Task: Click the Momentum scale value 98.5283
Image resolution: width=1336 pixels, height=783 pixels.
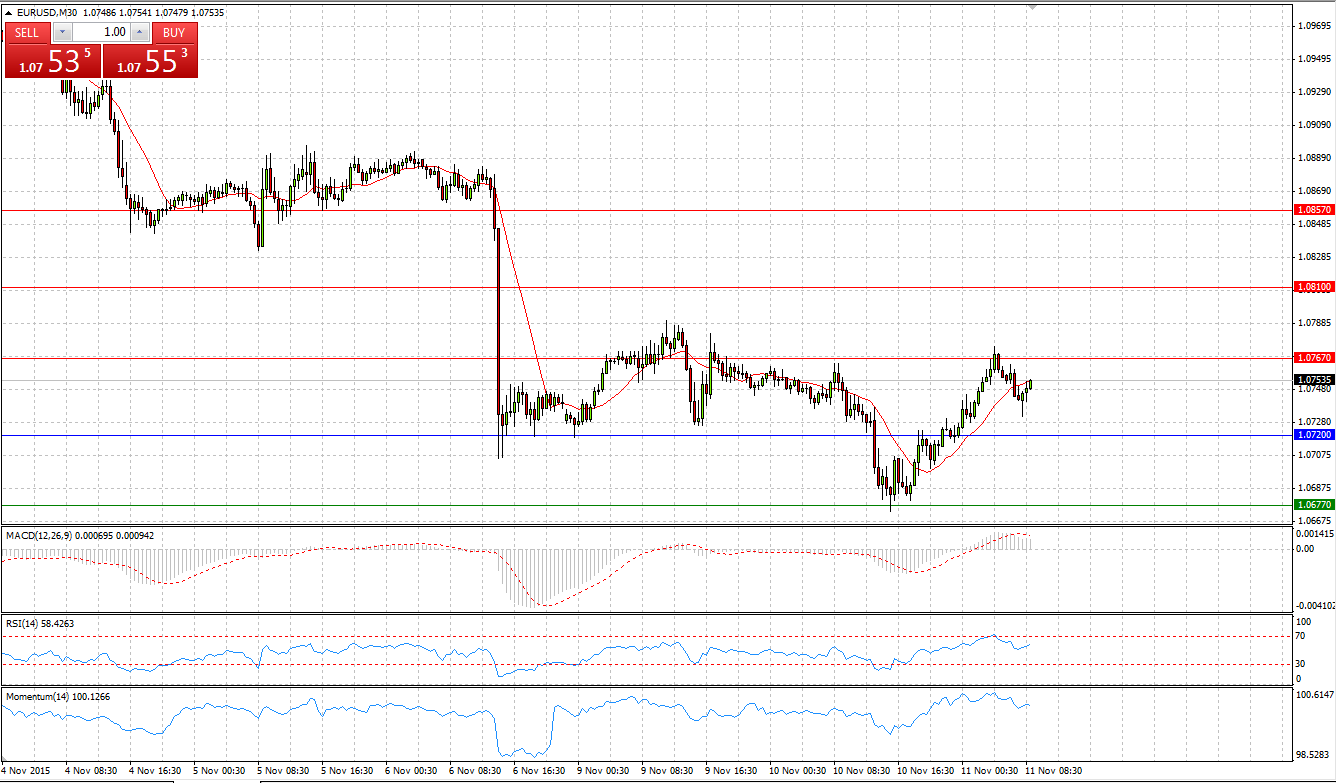Action: [1313, 756]
